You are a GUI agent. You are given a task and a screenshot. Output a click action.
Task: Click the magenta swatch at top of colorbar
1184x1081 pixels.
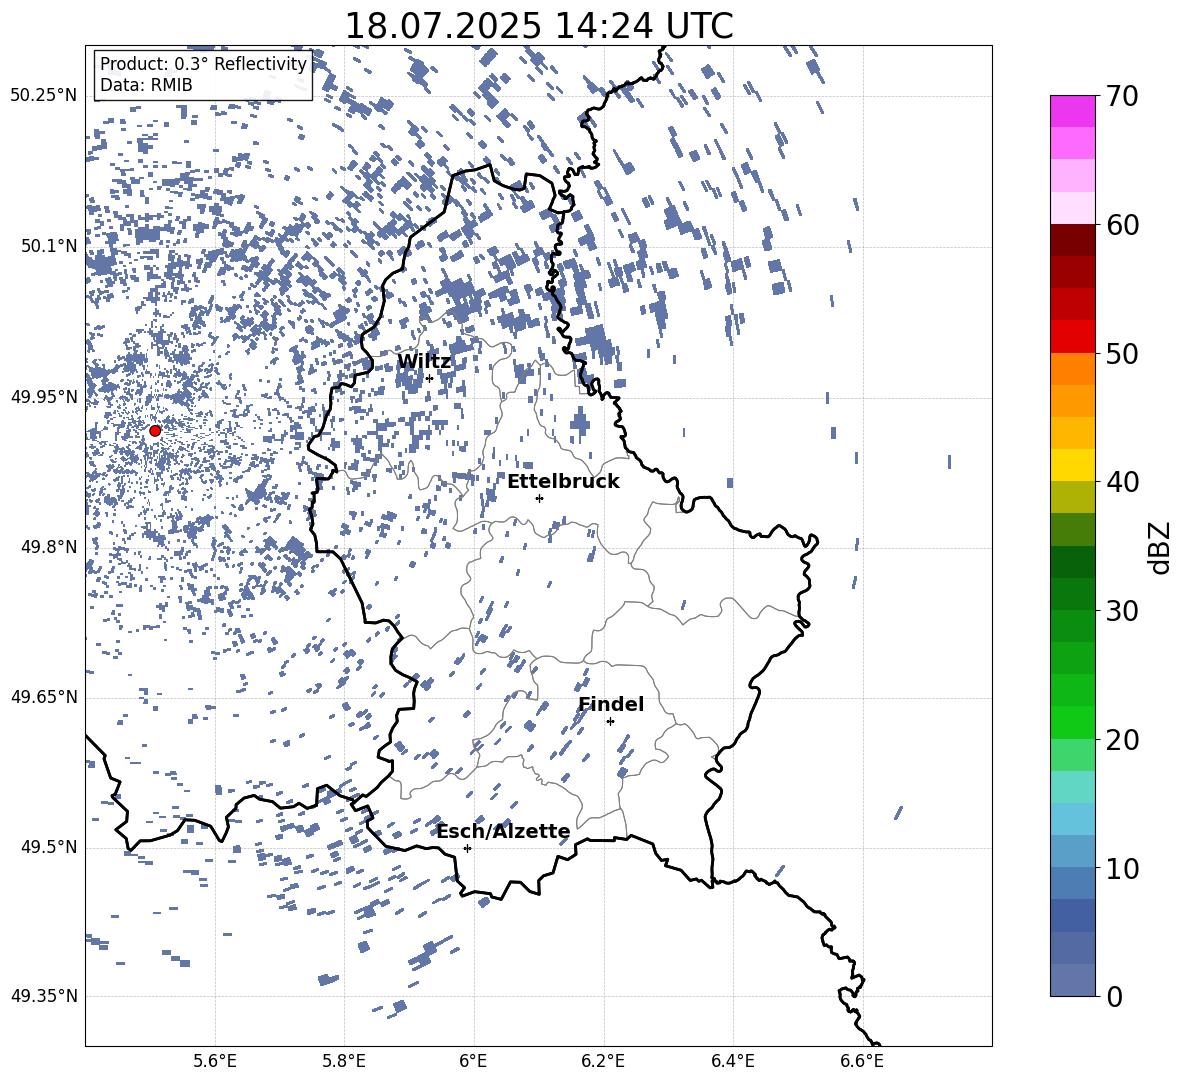1073,112
